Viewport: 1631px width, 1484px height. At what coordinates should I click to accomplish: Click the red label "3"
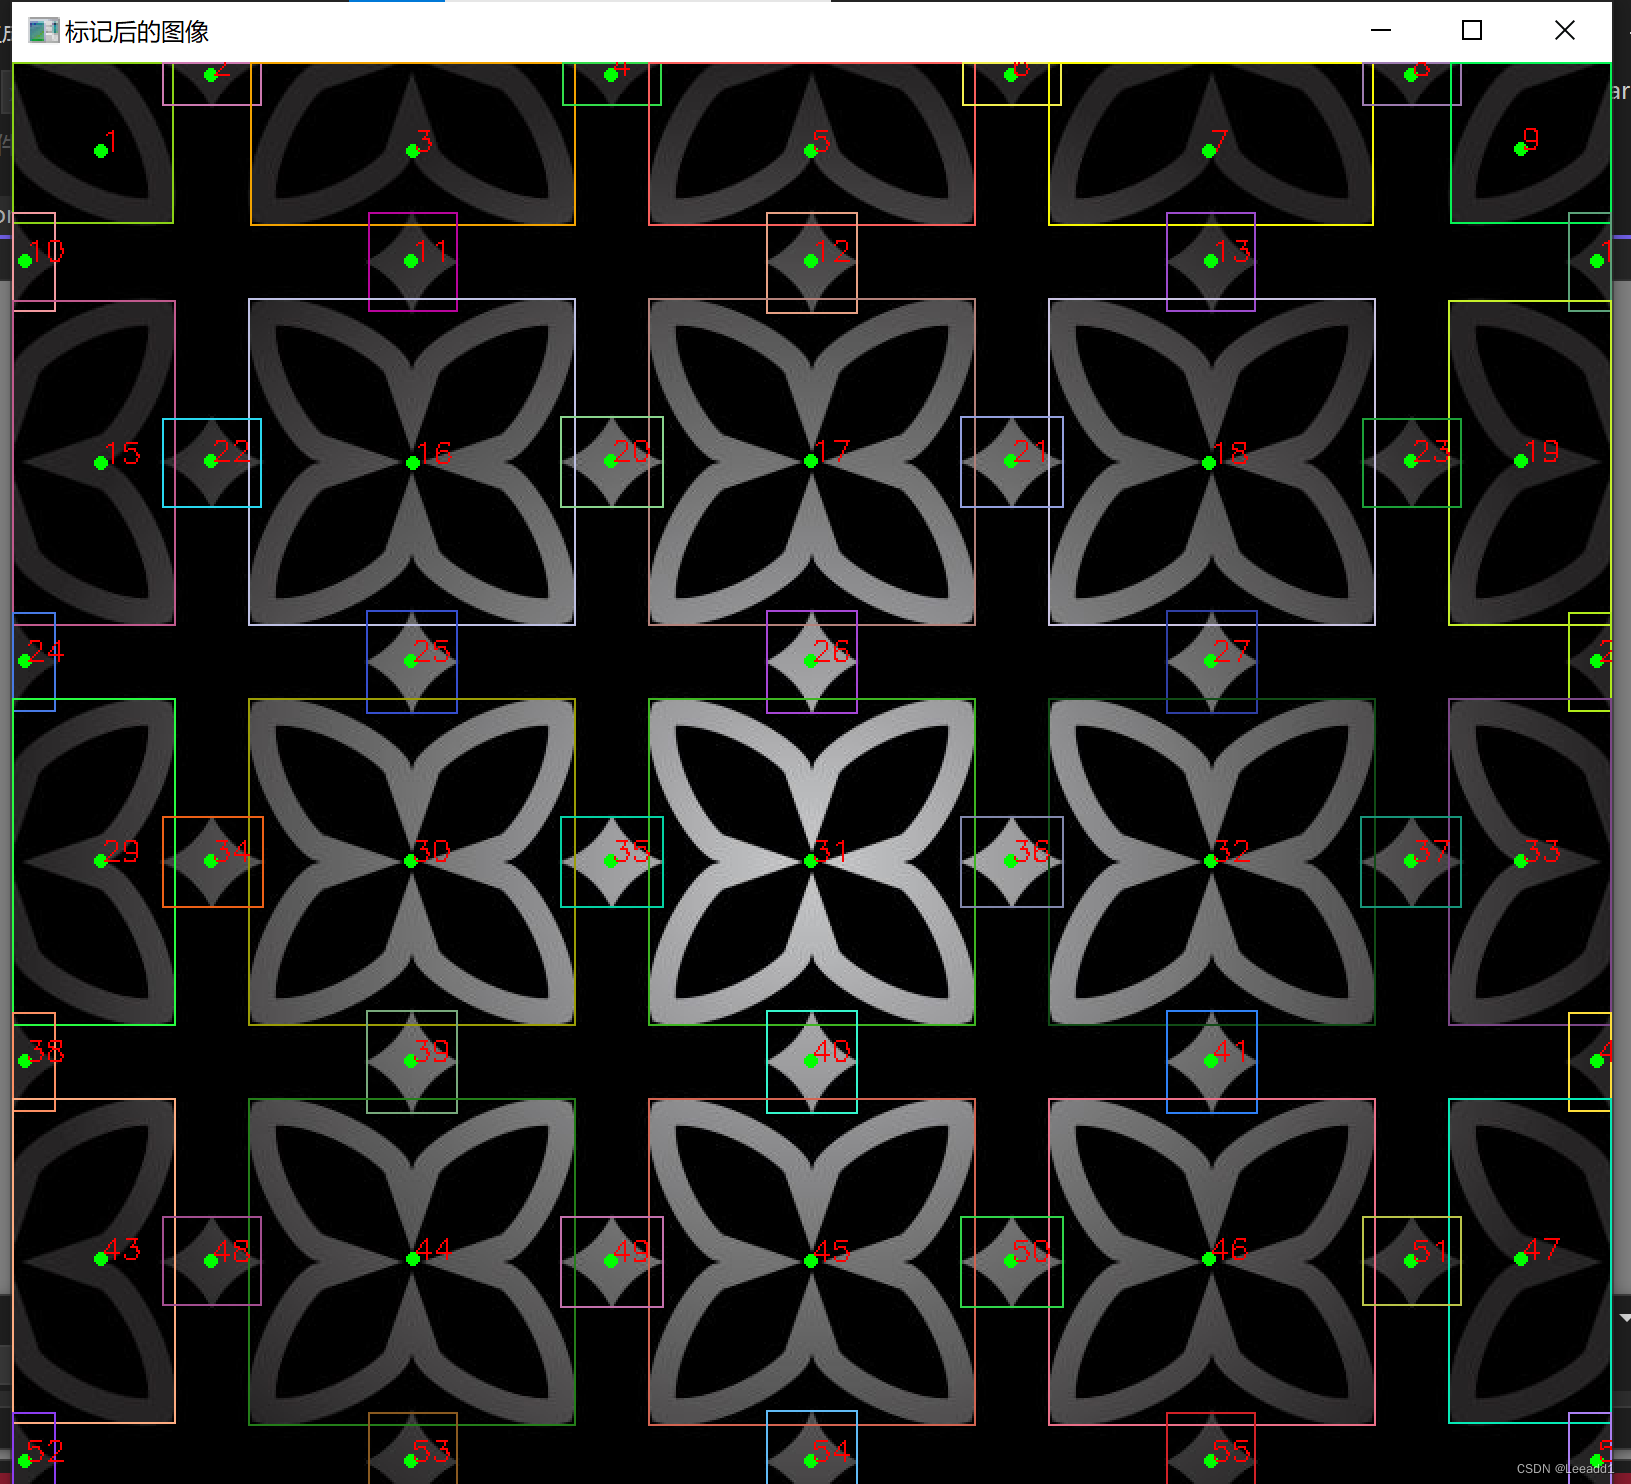424,141
